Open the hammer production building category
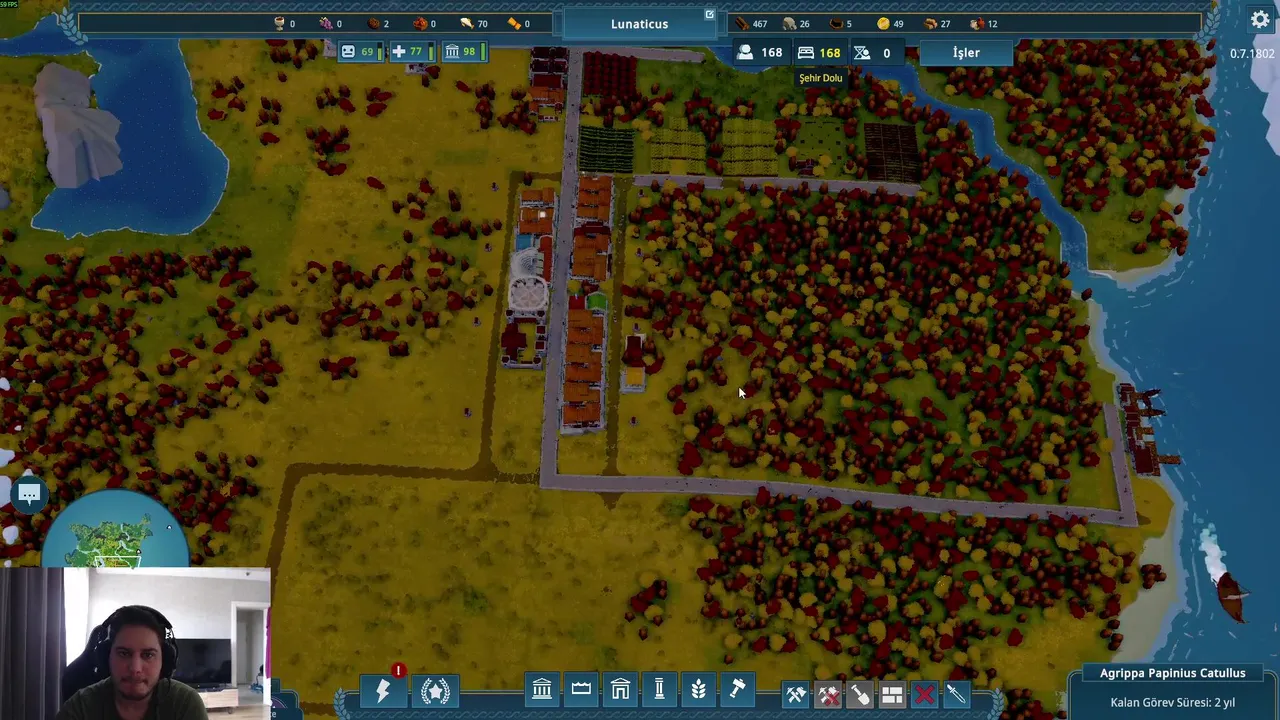The height and width of the screenshot is (720, 1280). [x=737, y=689]
